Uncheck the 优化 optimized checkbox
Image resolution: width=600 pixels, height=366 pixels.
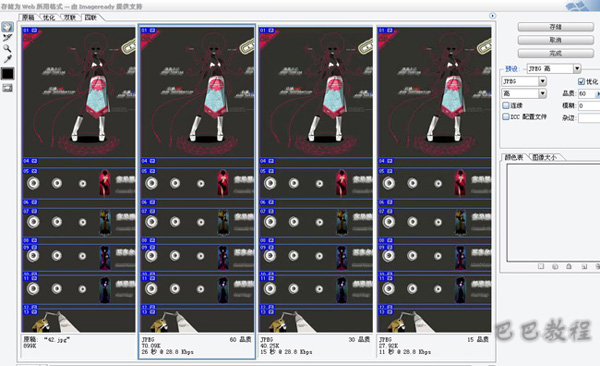(581, 82)
